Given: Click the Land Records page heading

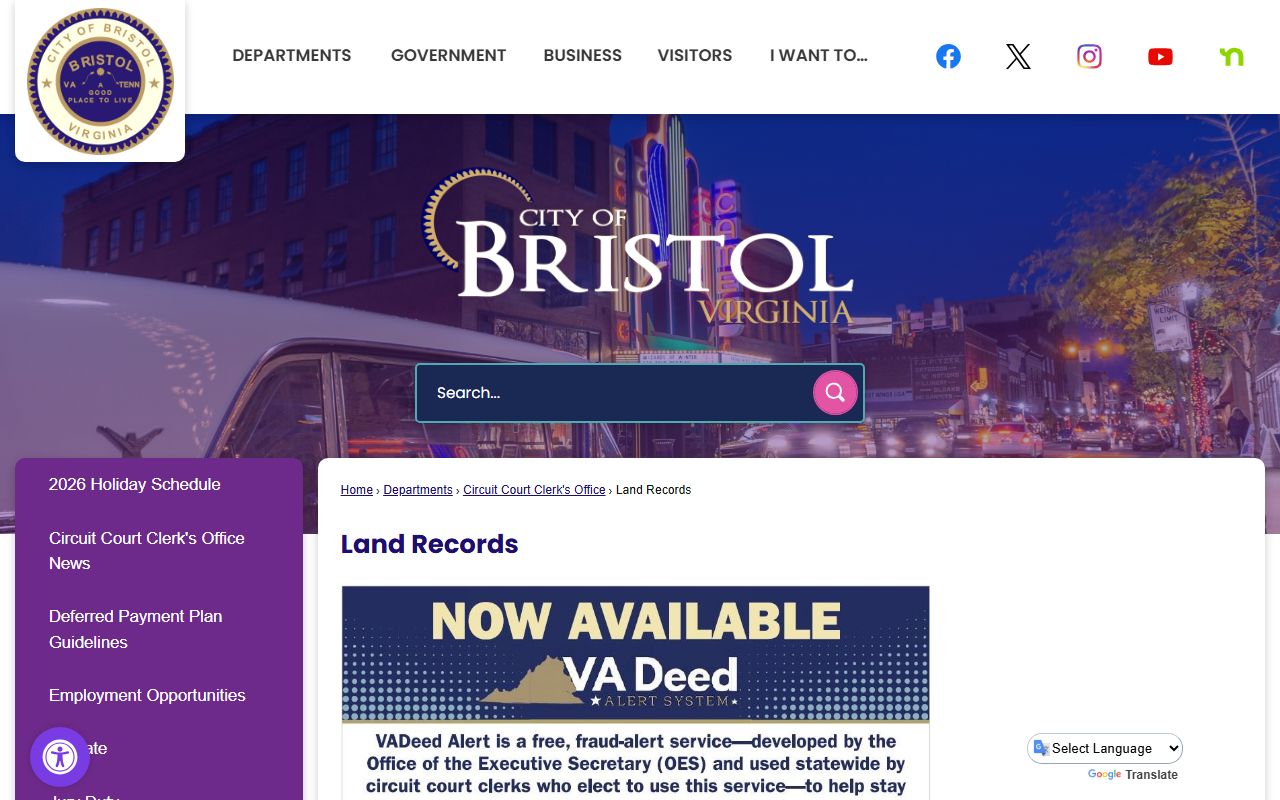Looking at the screenshot, I should (x=429, y=544).
